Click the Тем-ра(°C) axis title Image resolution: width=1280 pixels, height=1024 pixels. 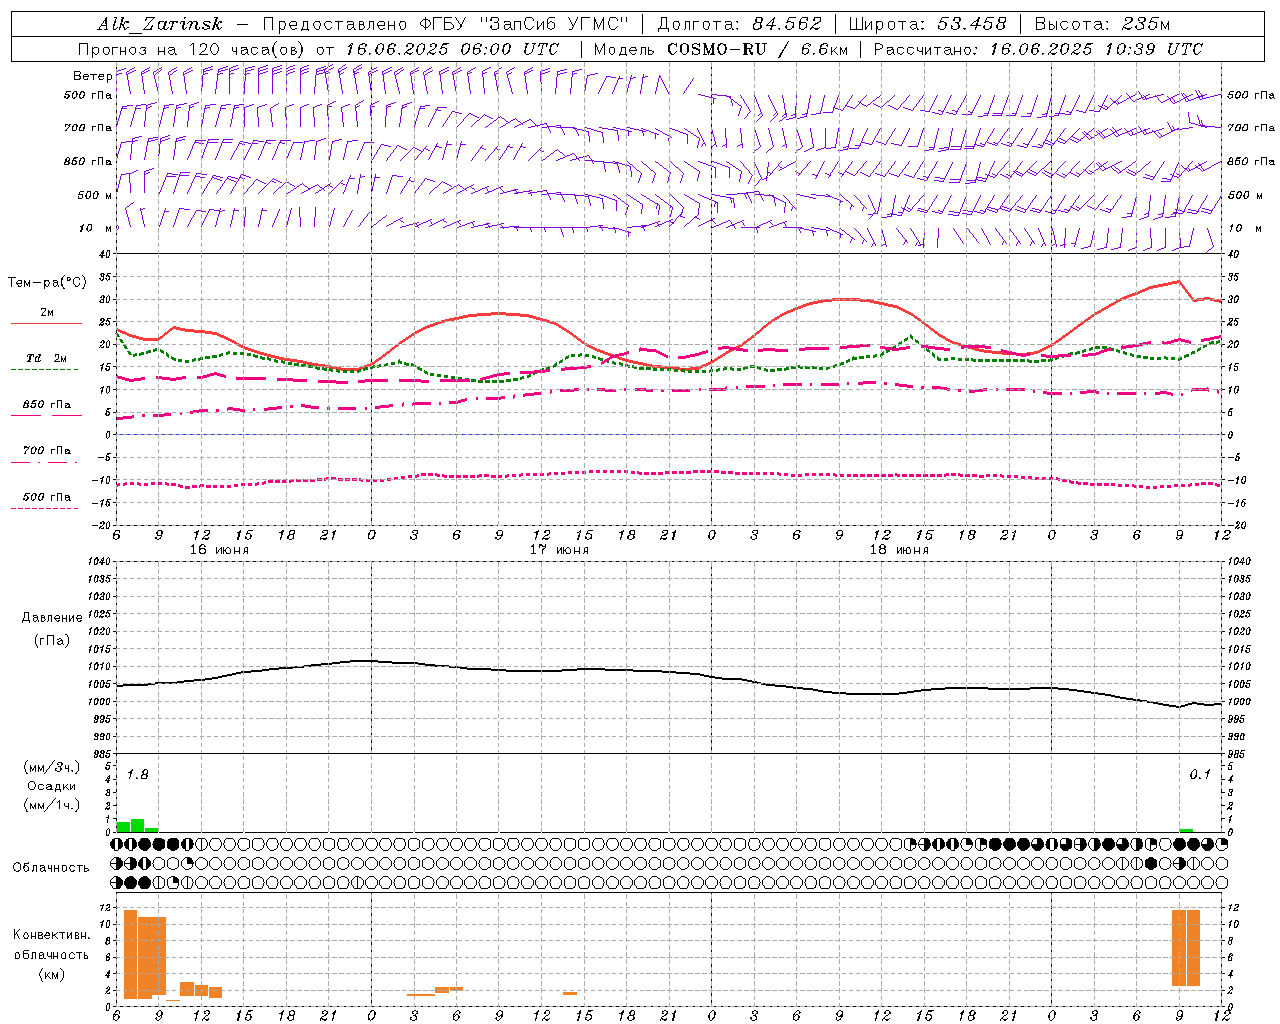(47, 283)
